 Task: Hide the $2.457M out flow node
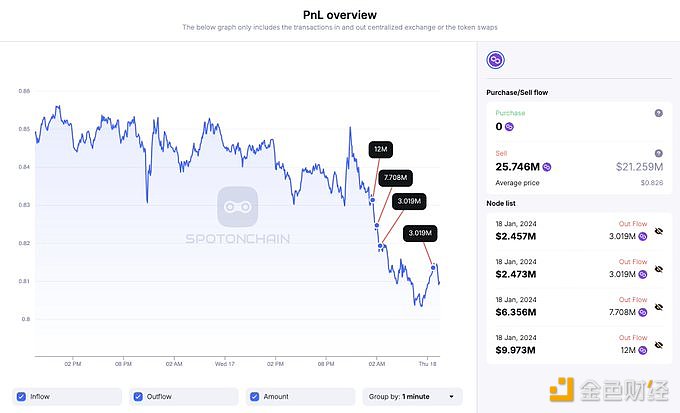658,234
